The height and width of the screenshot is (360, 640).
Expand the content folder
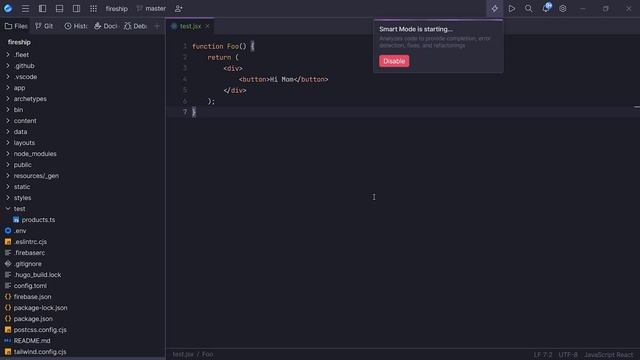click(8, 121)
